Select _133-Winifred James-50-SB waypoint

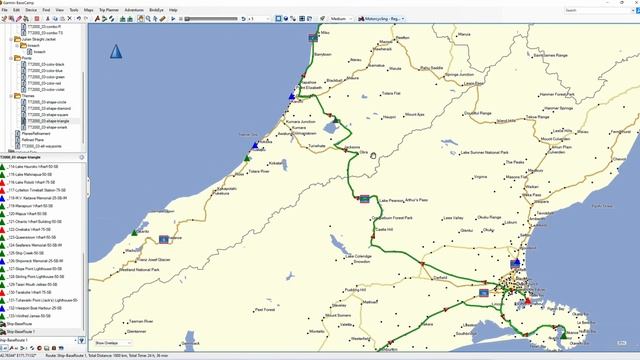tap(29, 316)
